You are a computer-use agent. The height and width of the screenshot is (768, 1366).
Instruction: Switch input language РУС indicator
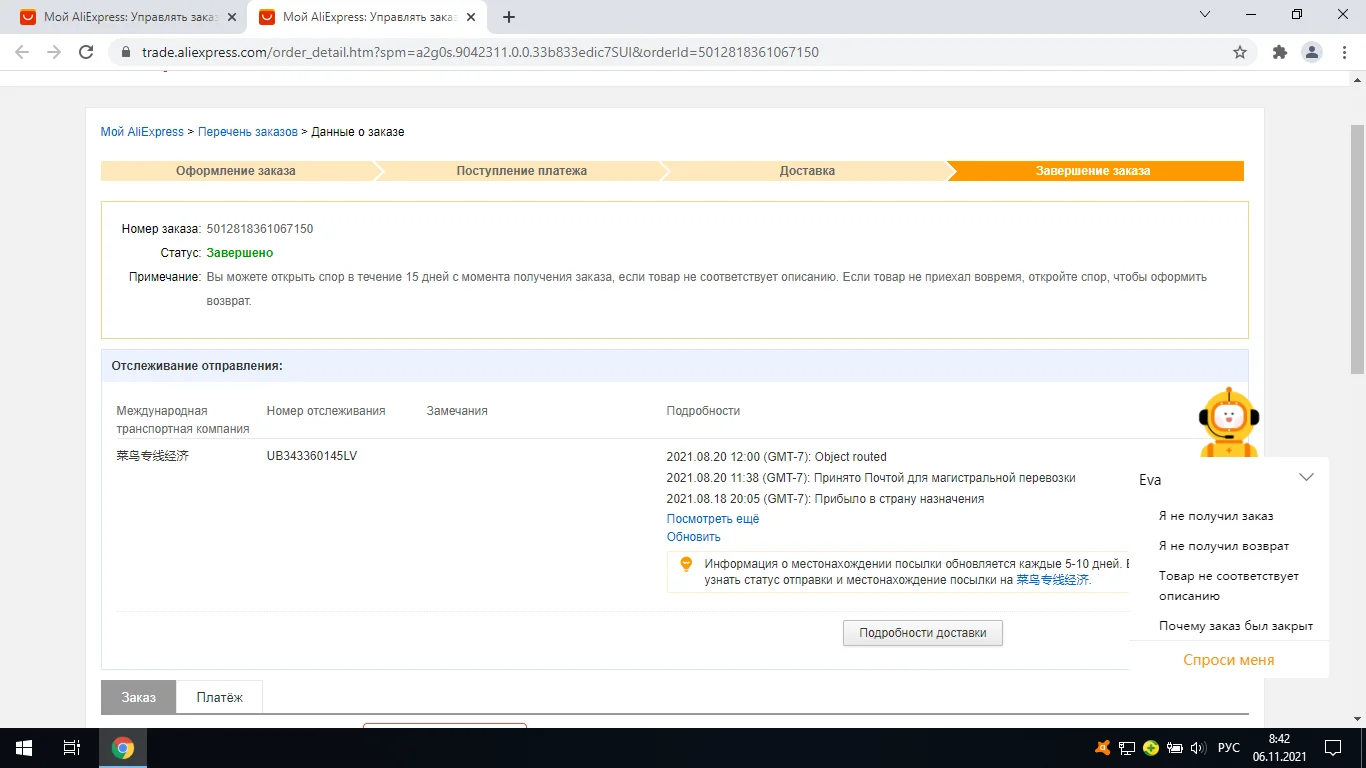point(1229,748)
